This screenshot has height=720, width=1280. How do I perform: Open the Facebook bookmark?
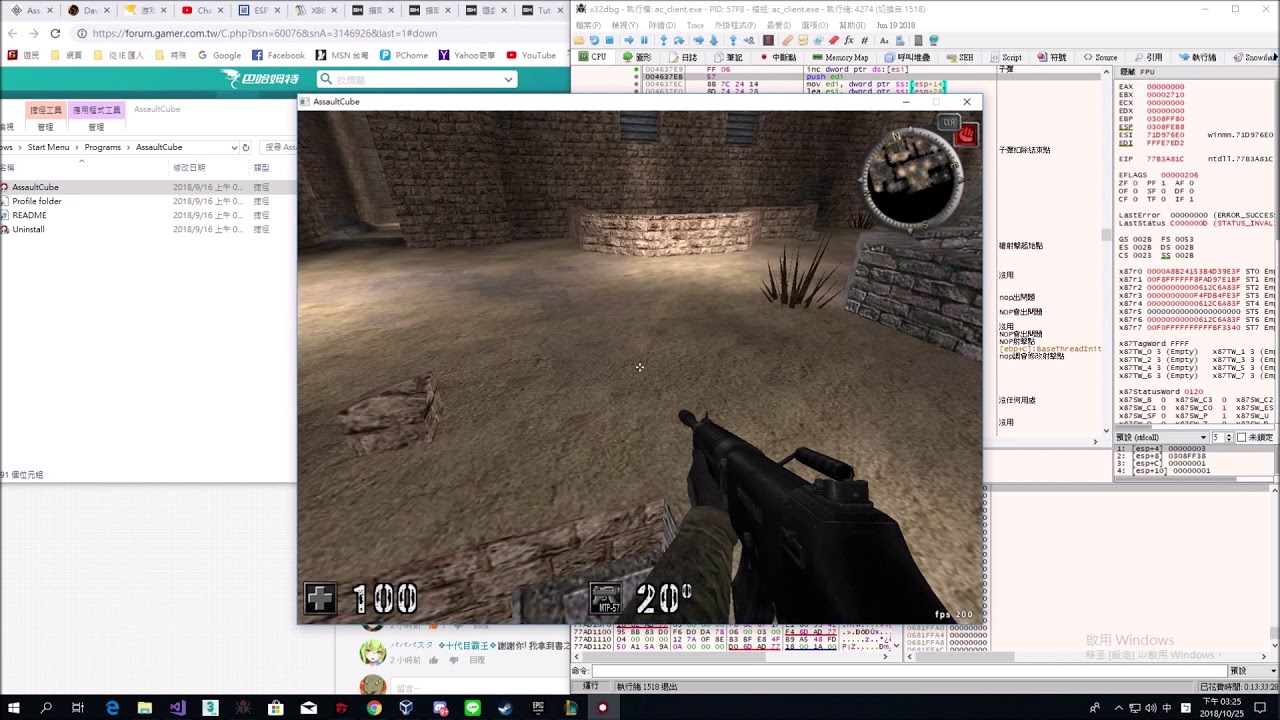point(279,55)
